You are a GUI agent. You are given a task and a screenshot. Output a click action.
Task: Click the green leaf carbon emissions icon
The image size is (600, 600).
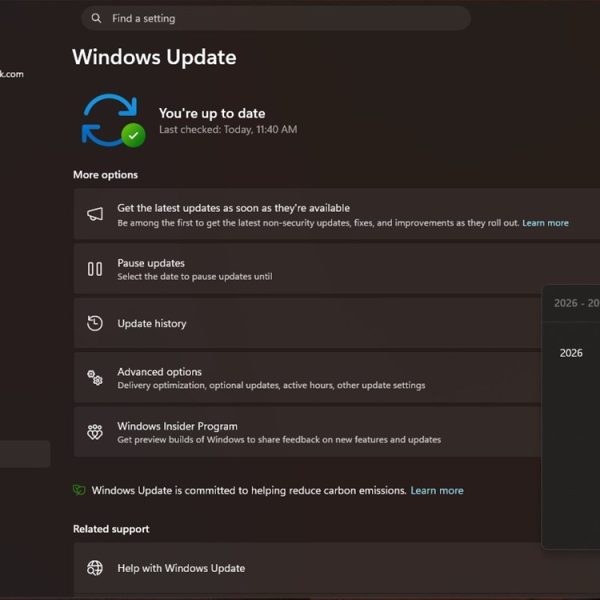(x=79, y=490)
